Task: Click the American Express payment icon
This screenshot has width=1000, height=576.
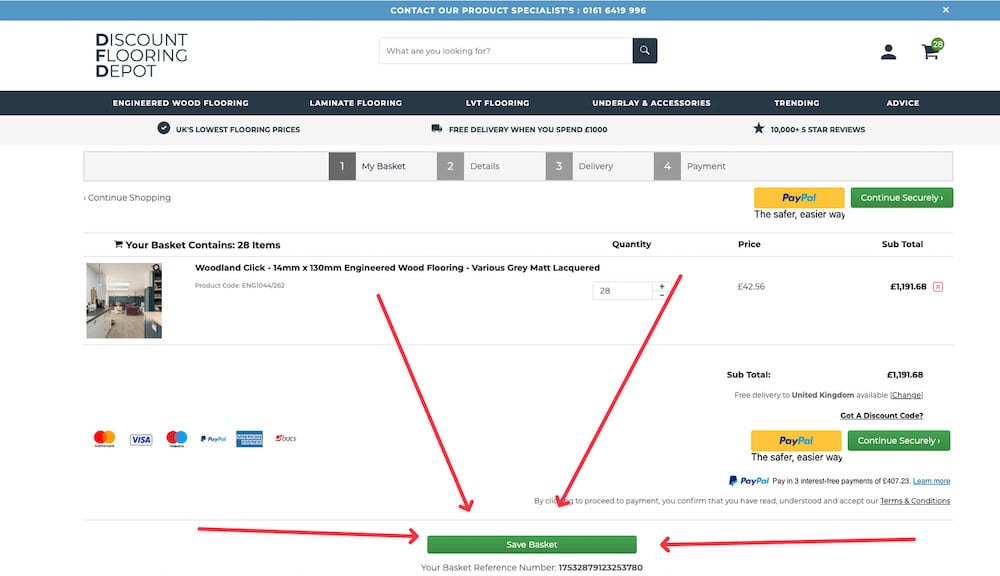Action: coord(249,439)
